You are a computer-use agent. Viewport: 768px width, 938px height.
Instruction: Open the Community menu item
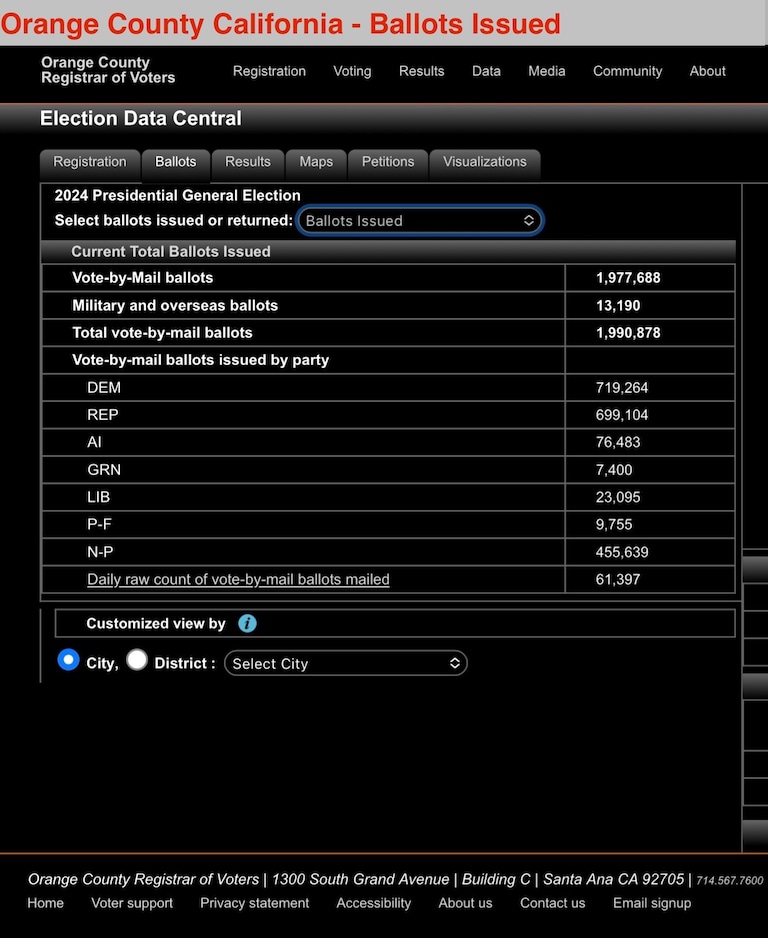[x=627, y=71]
